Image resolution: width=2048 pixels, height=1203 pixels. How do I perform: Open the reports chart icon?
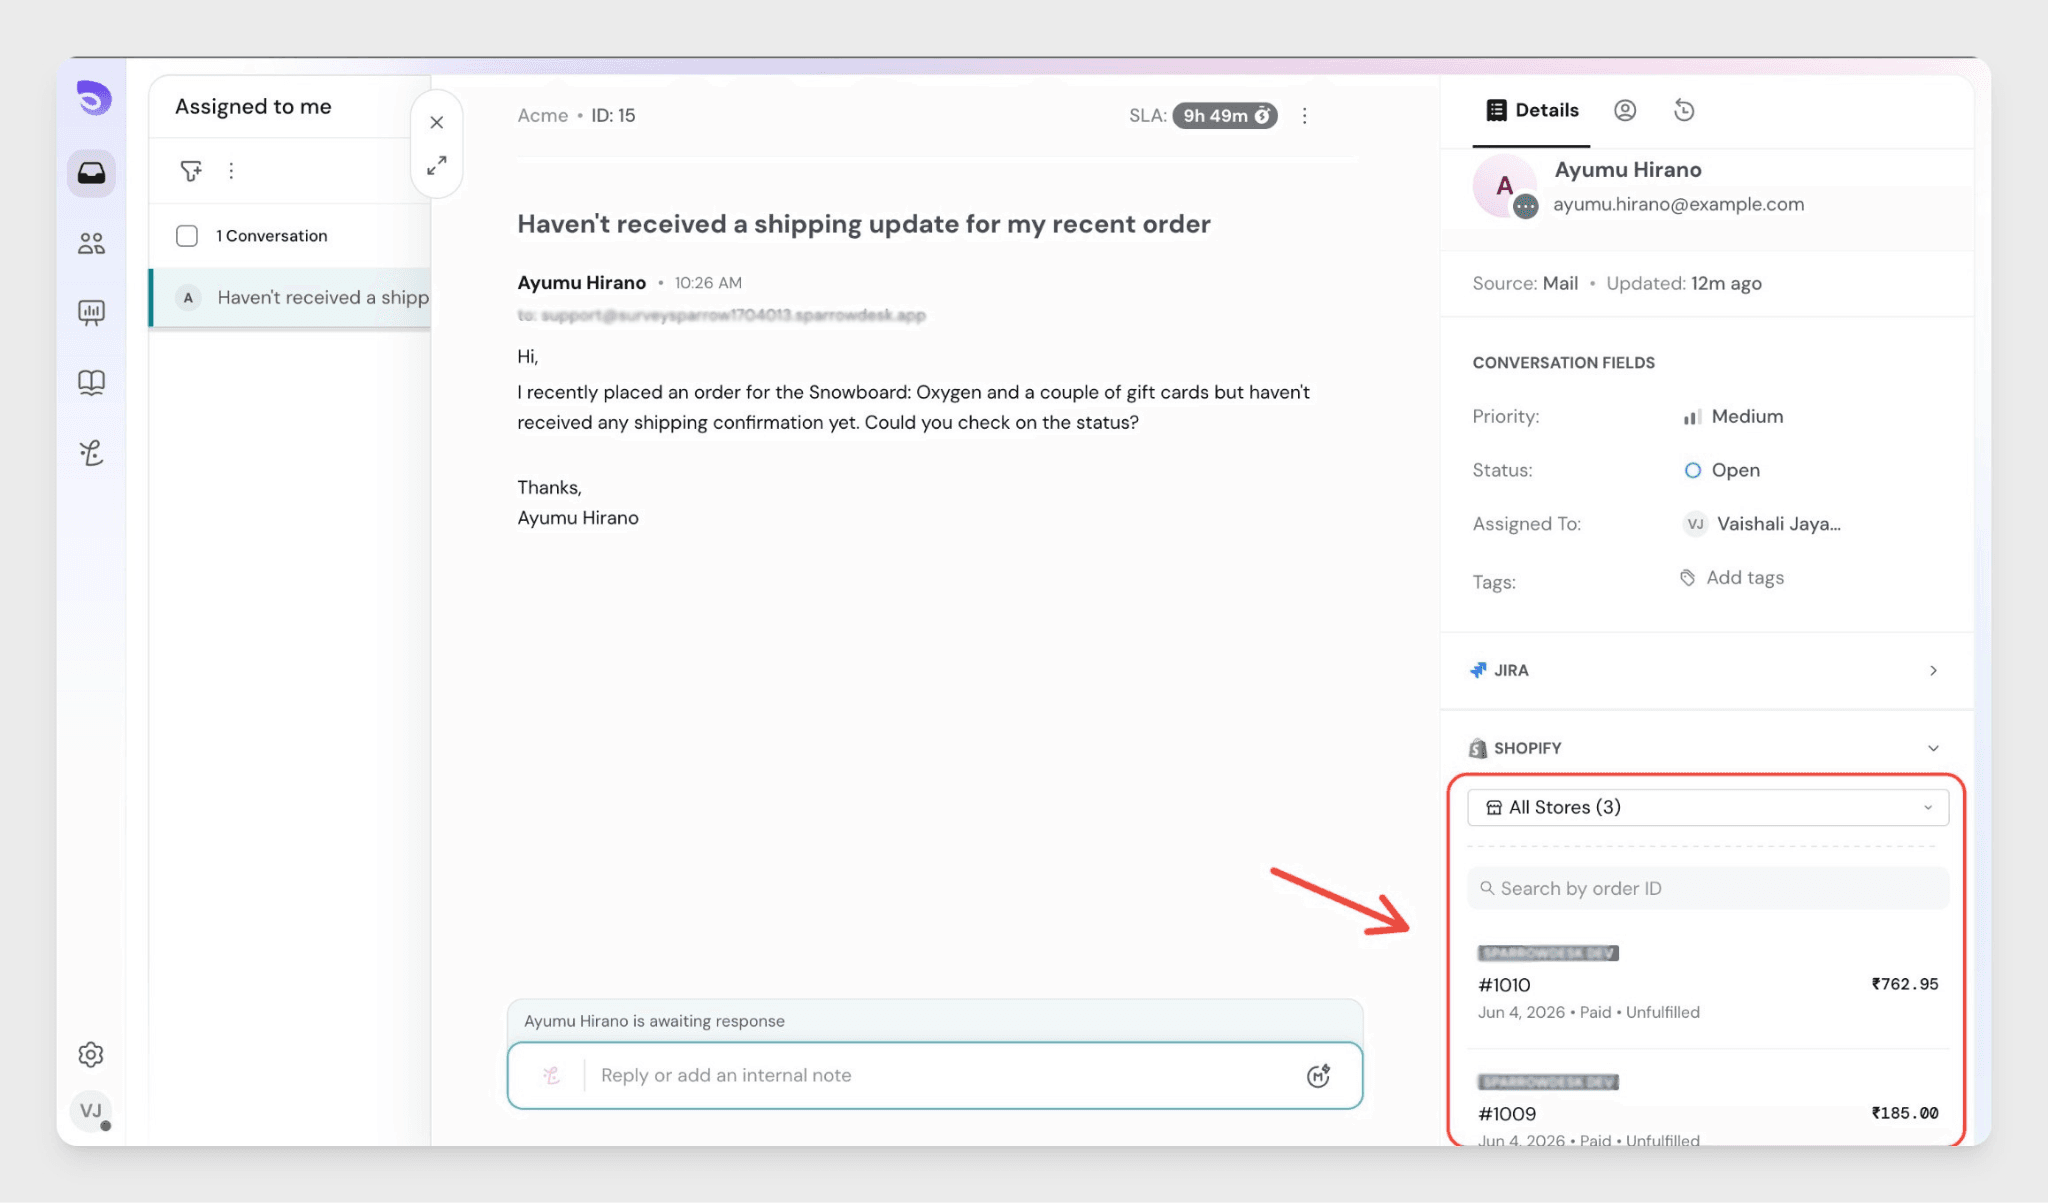click(91, 313)
